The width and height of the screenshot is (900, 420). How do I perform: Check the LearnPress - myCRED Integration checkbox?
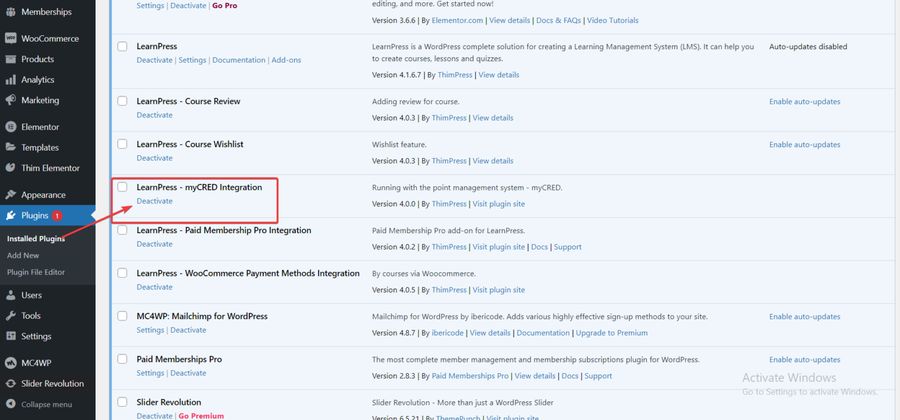coord(122,187)
